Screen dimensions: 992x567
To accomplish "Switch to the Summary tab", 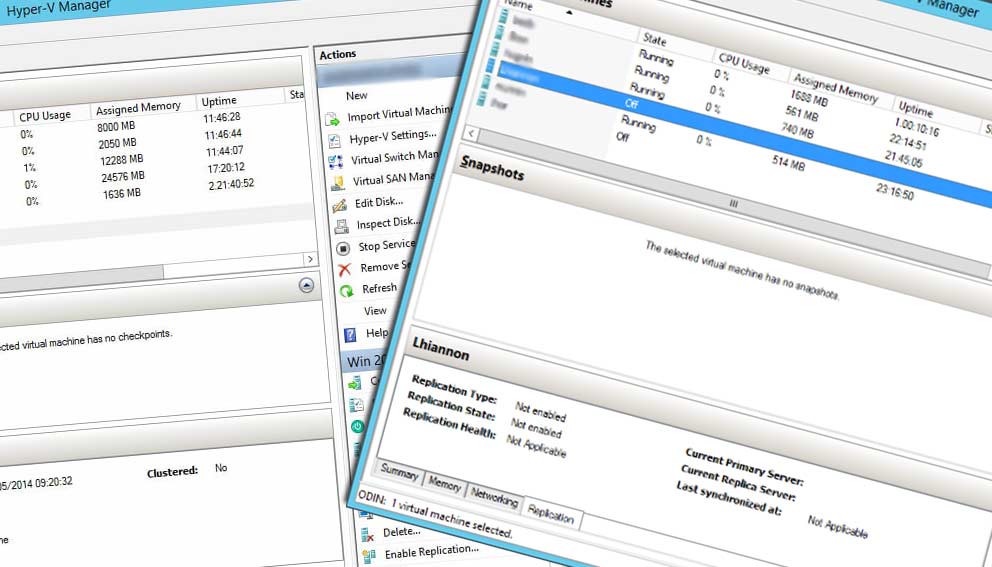I will [x=399, y=473].
